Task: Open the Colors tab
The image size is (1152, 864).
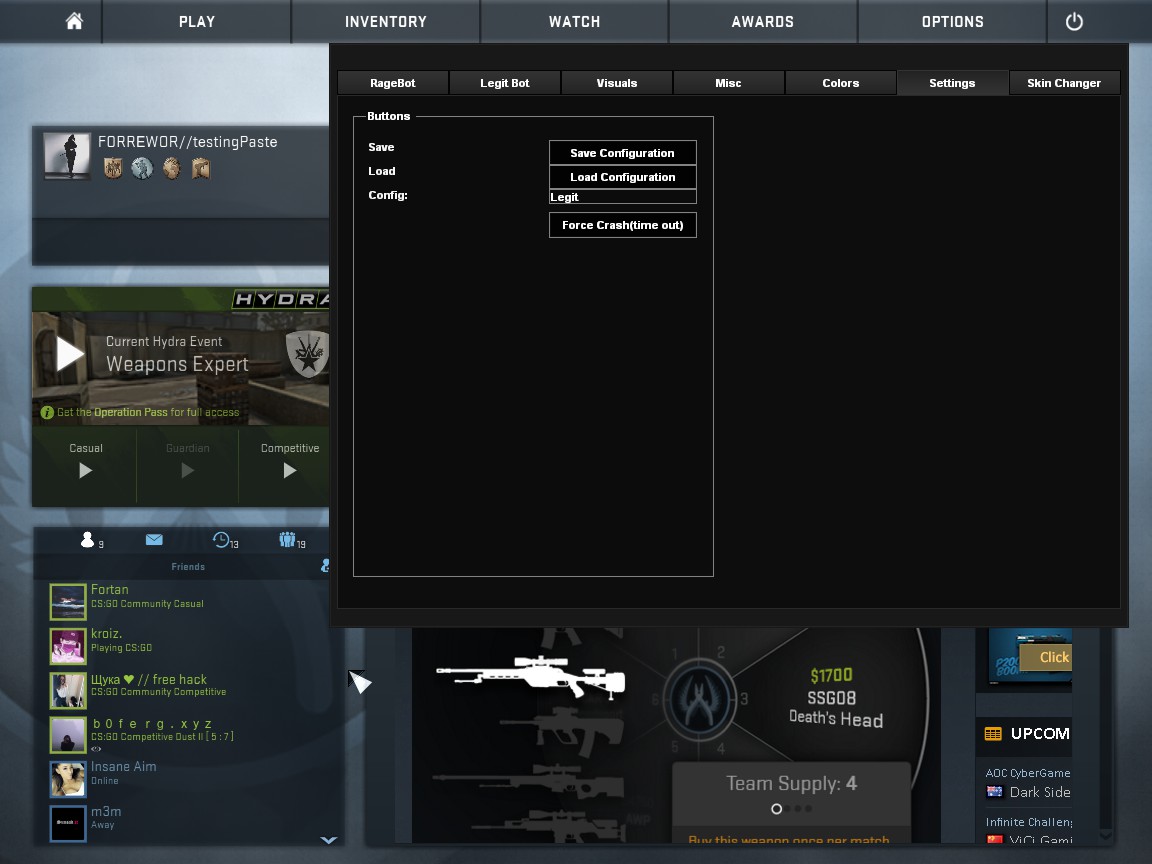Action: 840,83
